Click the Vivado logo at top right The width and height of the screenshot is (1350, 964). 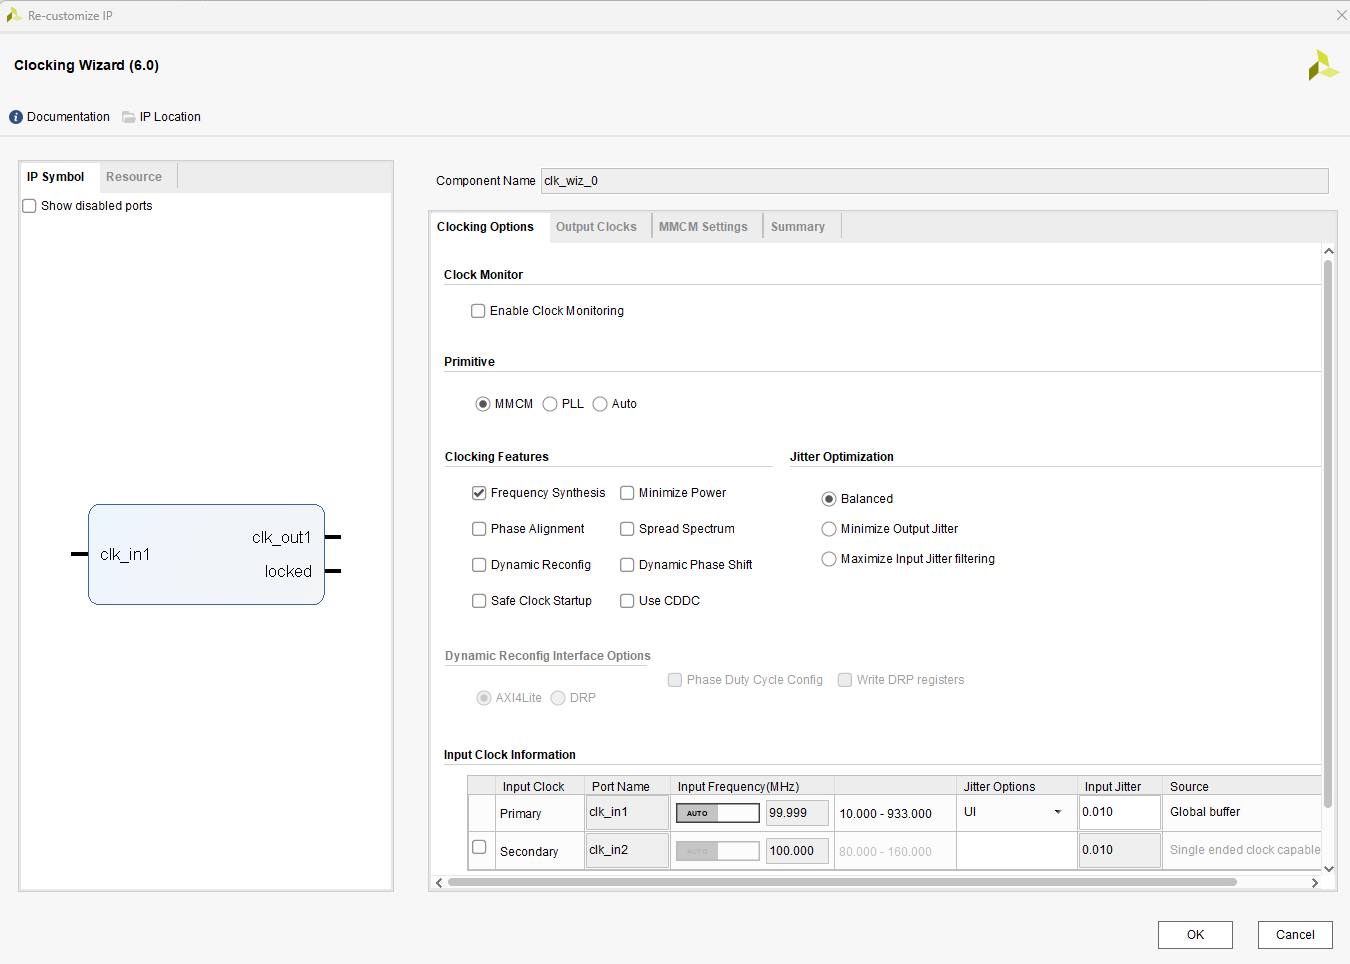pos(1323,66)
